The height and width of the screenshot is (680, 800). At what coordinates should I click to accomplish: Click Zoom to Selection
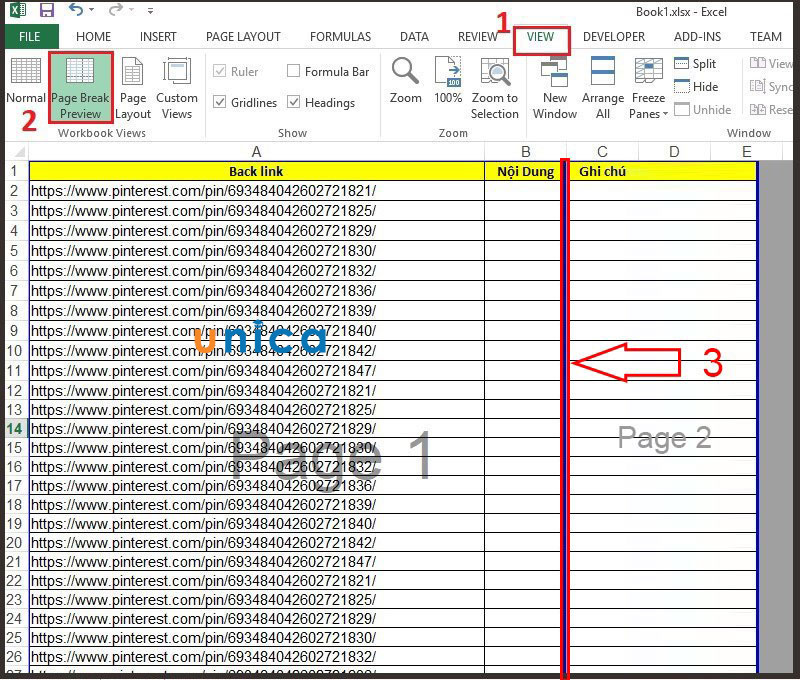pos(494,88)
